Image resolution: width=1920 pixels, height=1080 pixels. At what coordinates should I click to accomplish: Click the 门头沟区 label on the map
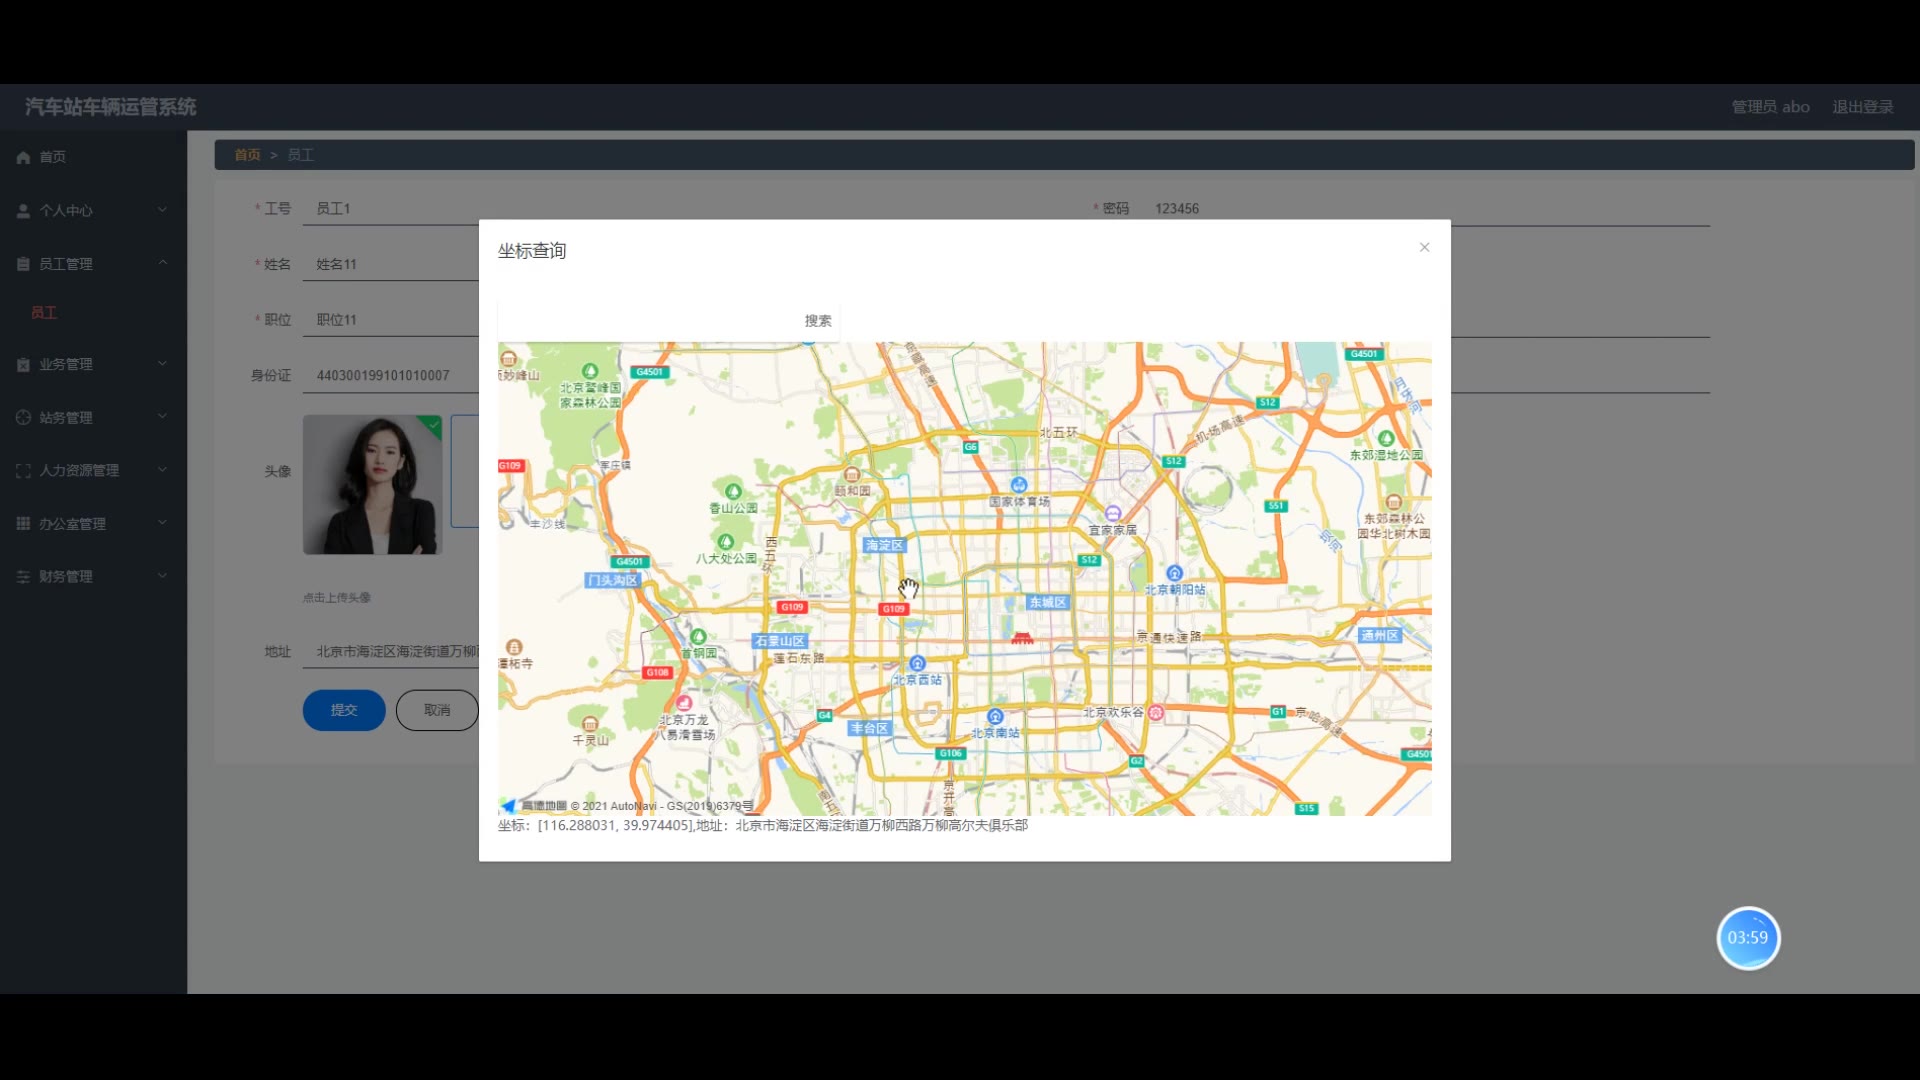click(613, 580)
